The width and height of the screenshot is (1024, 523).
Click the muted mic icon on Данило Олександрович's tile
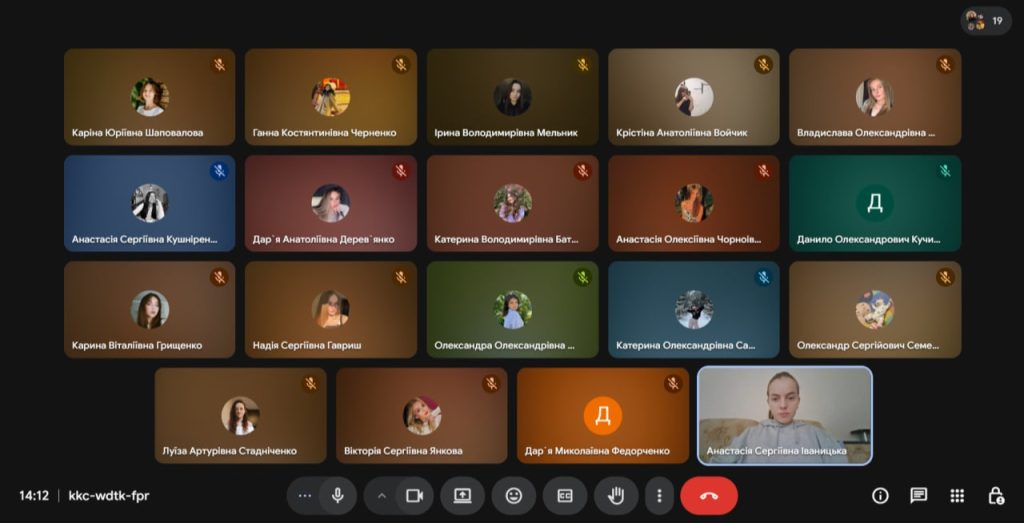pos(944,171)
